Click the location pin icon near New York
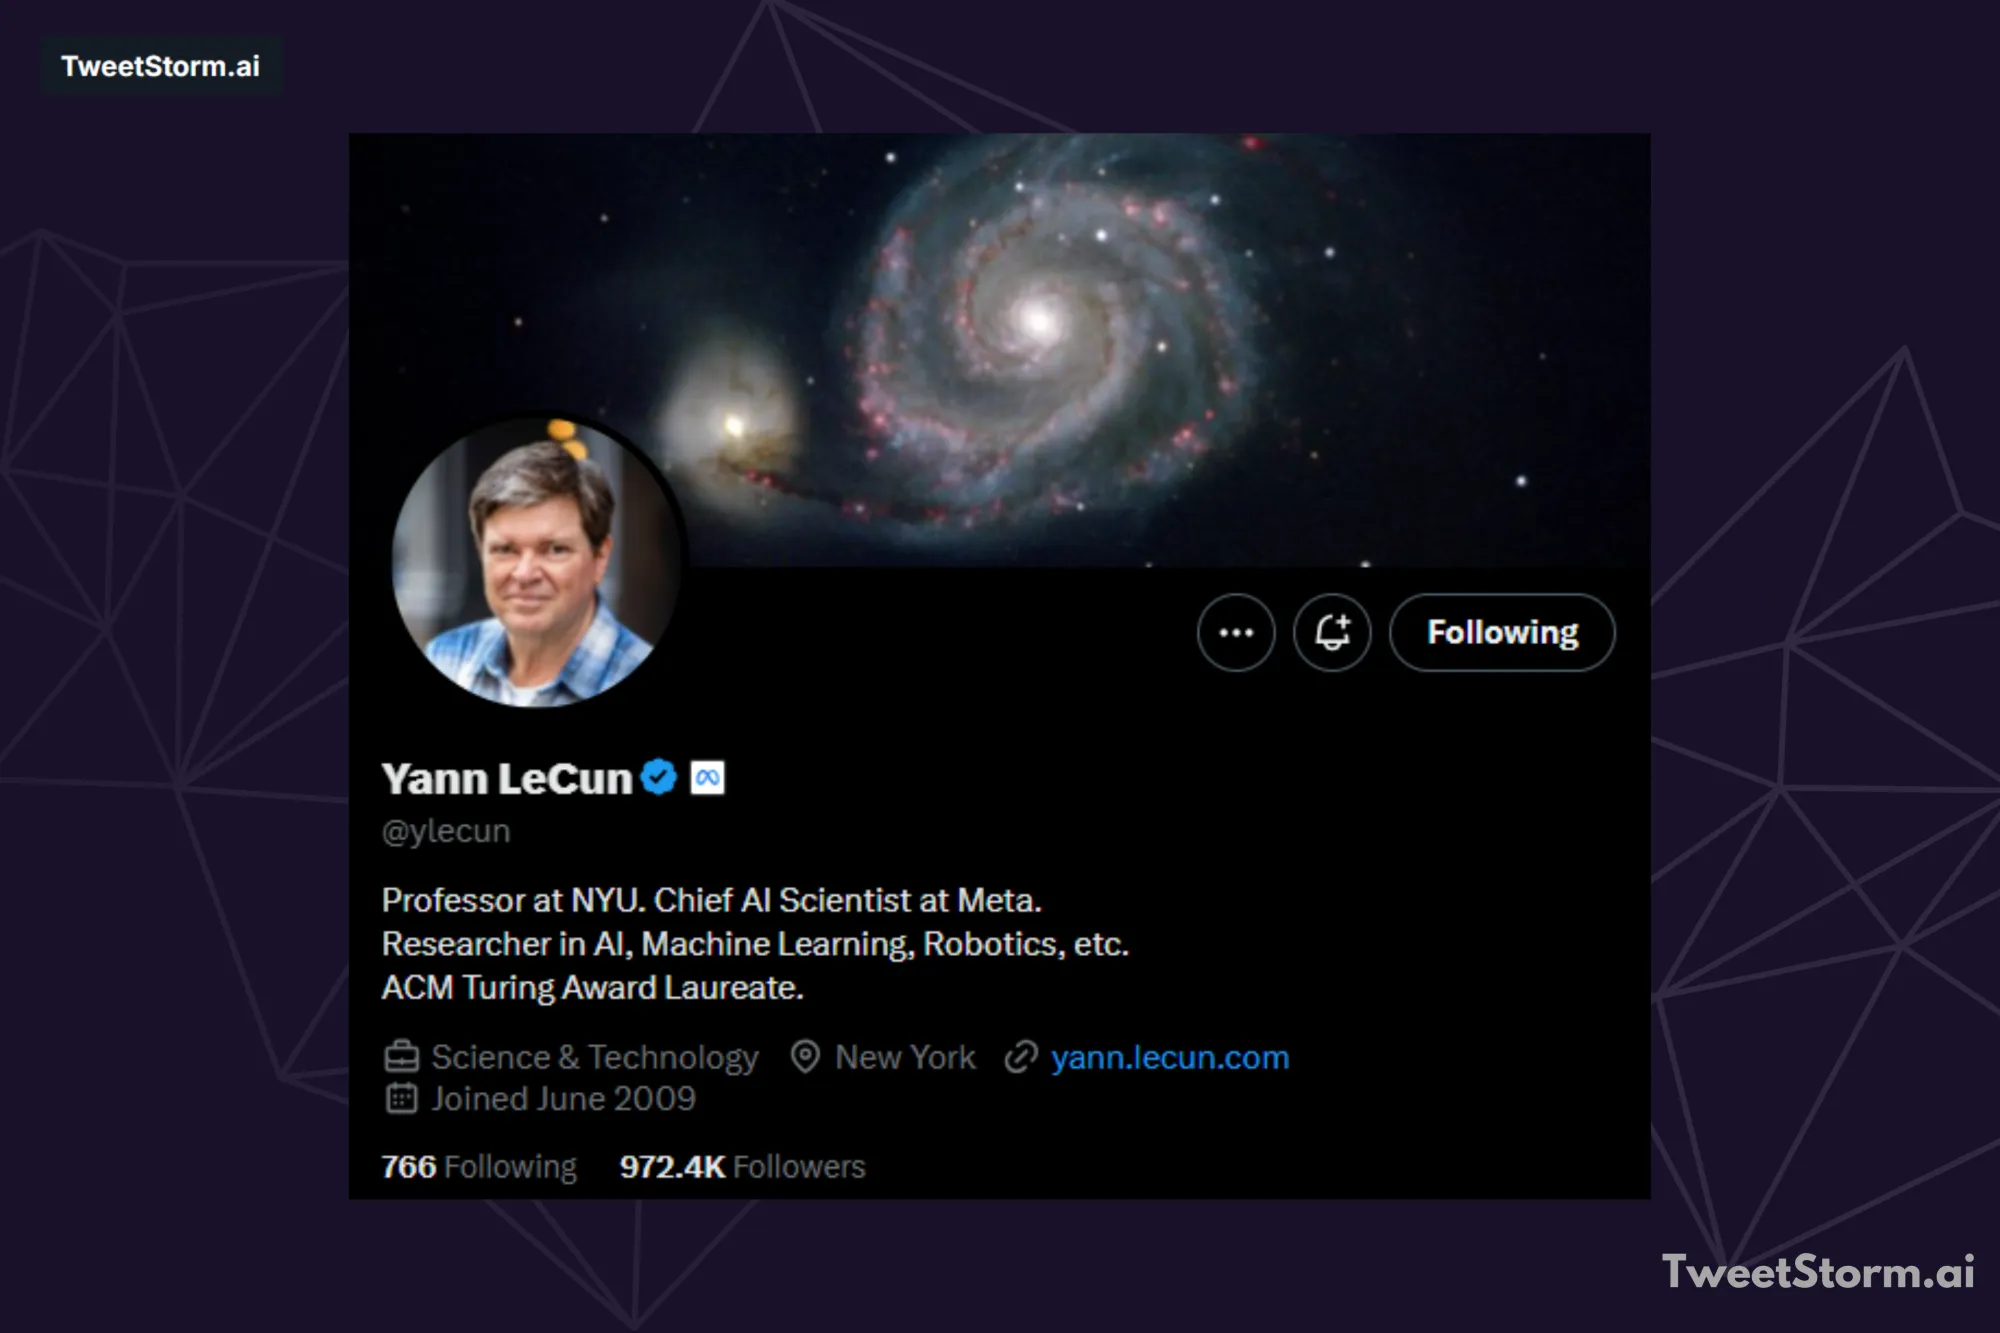 click(x=806, y=1057)
